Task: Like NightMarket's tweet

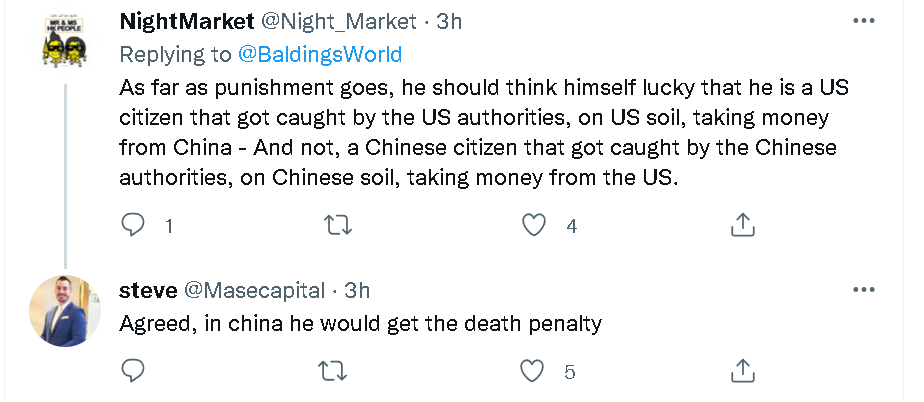Action: 537,225
